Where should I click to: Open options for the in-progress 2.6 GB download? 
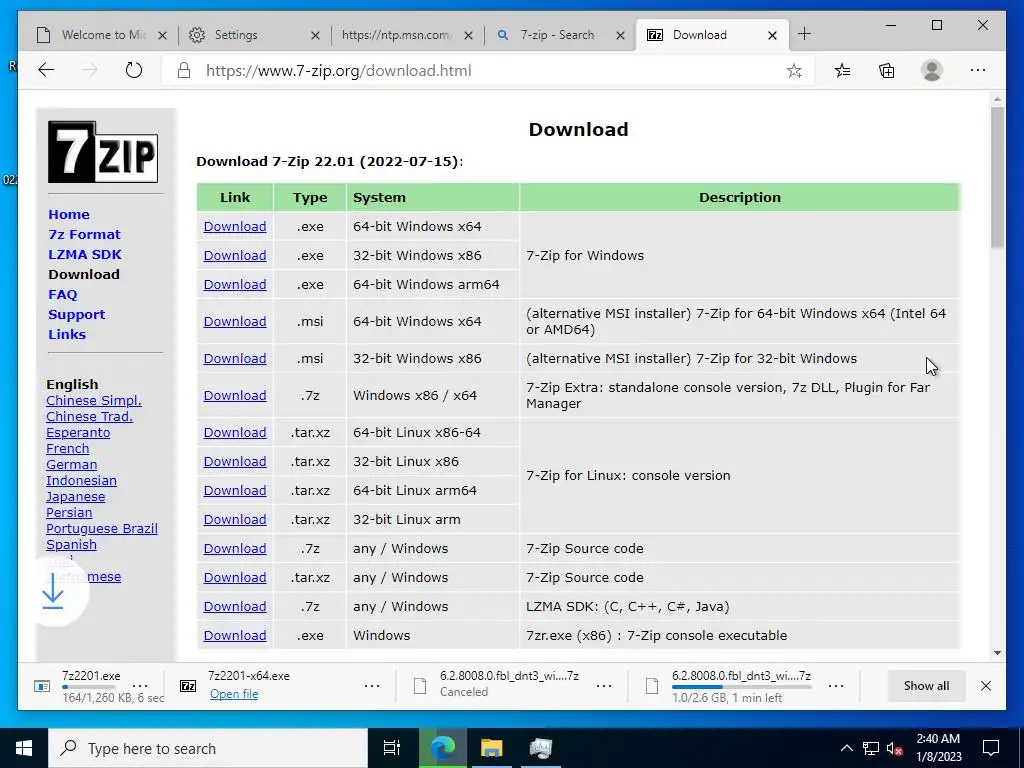coord(836,686)
